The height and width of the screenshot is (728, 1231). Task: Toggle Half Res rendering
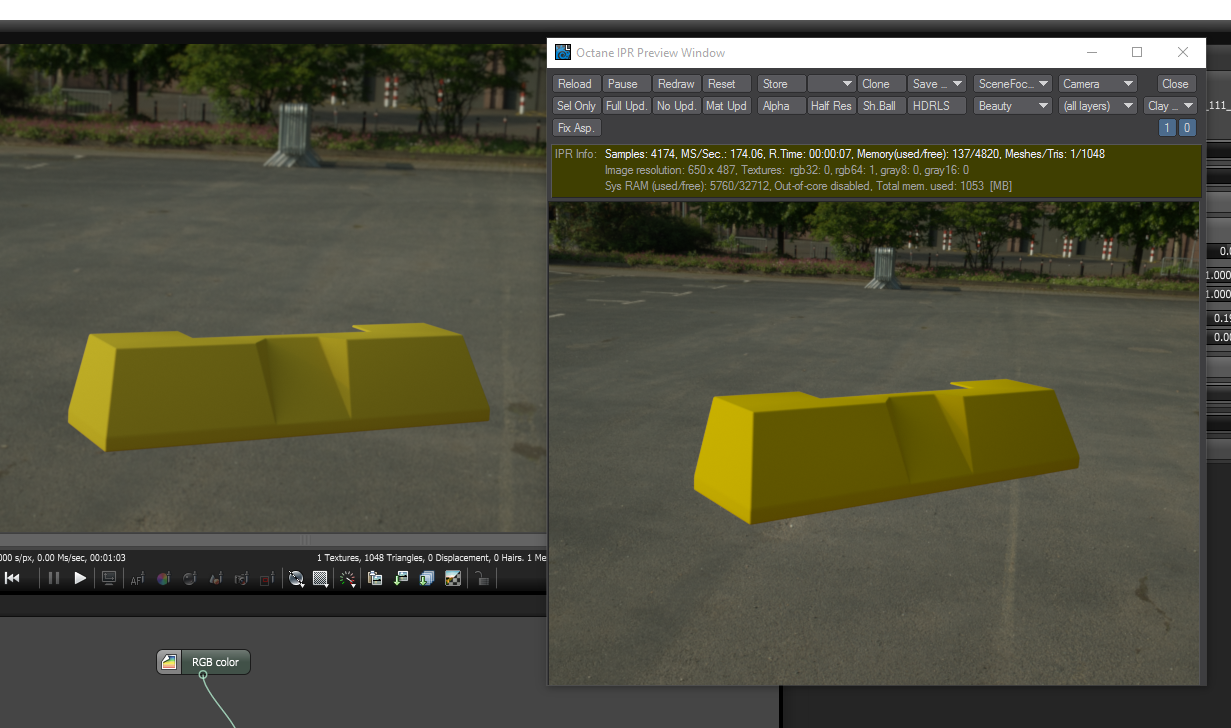point(831,106)
